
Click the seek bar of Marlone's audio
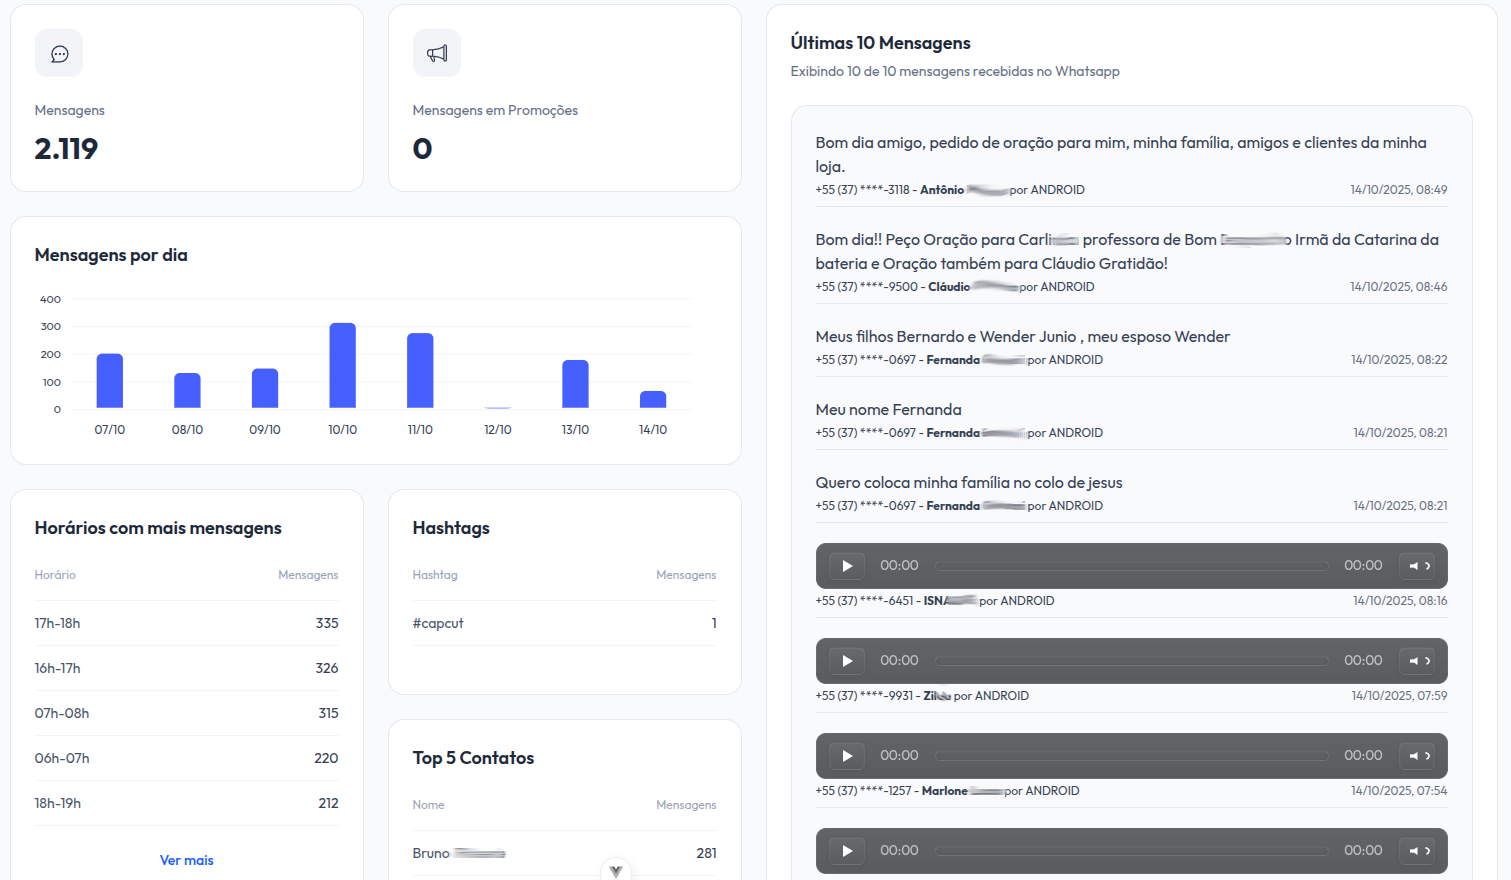coord(1131,756)
